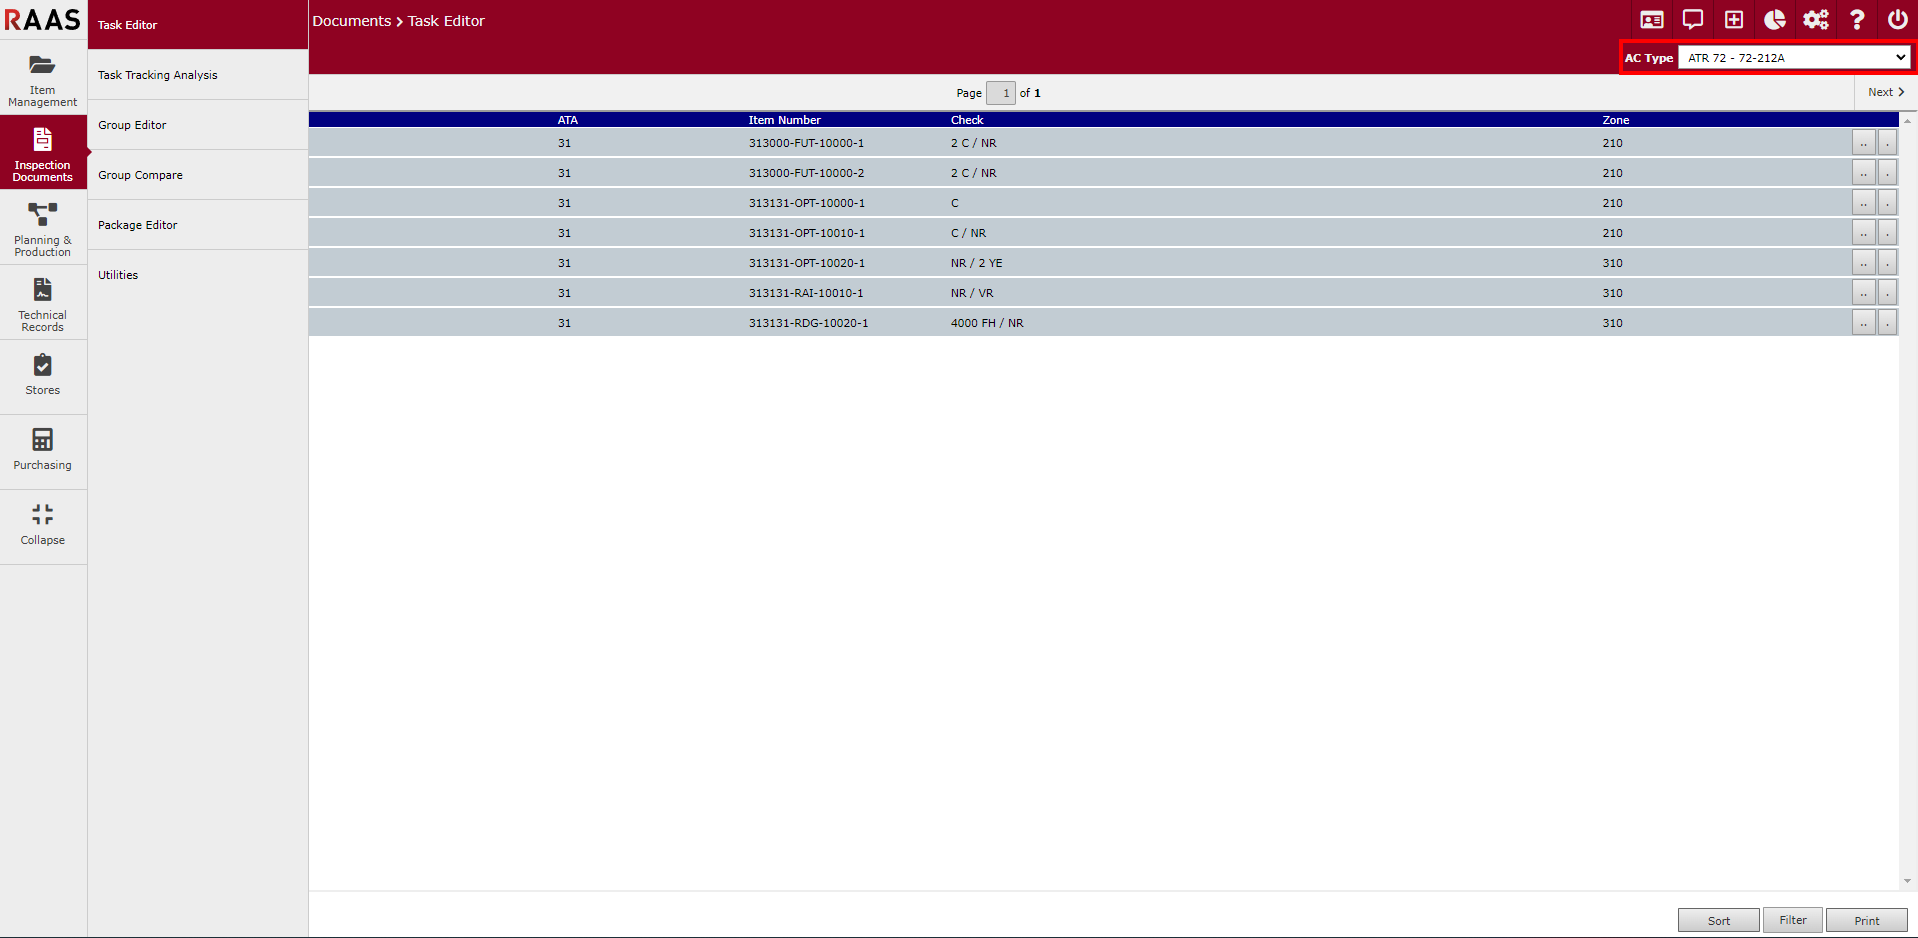Open the Planning & Production section
The image size is (1918, 938).
click(42, 228)
